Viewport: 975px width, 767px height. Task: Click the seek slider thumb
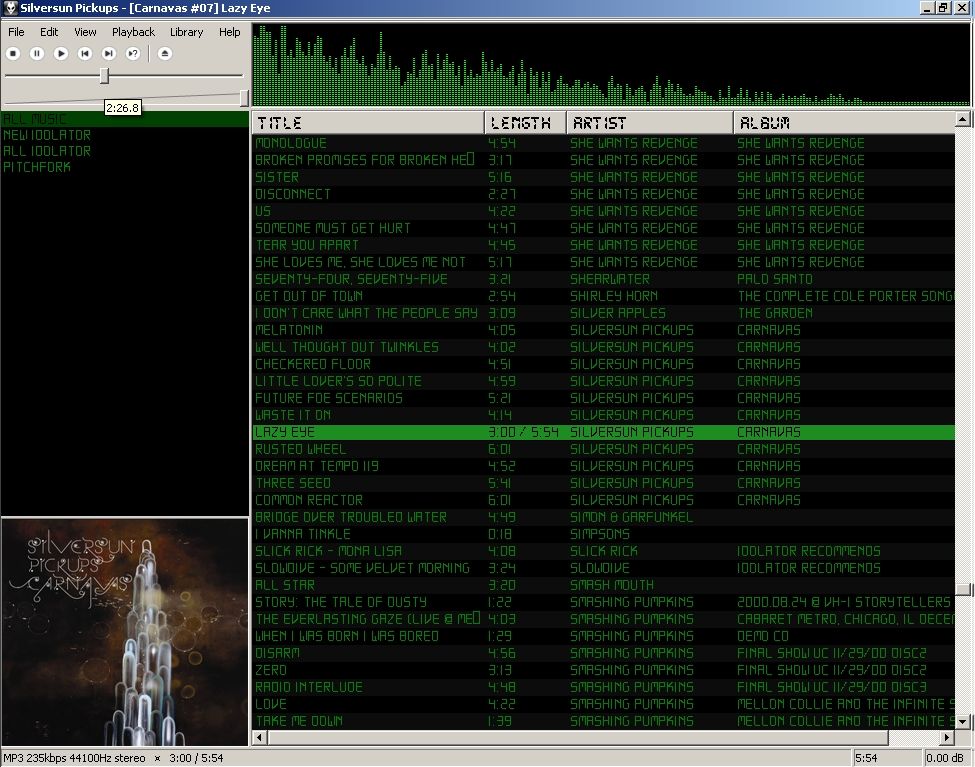click(x=104, y=76)
